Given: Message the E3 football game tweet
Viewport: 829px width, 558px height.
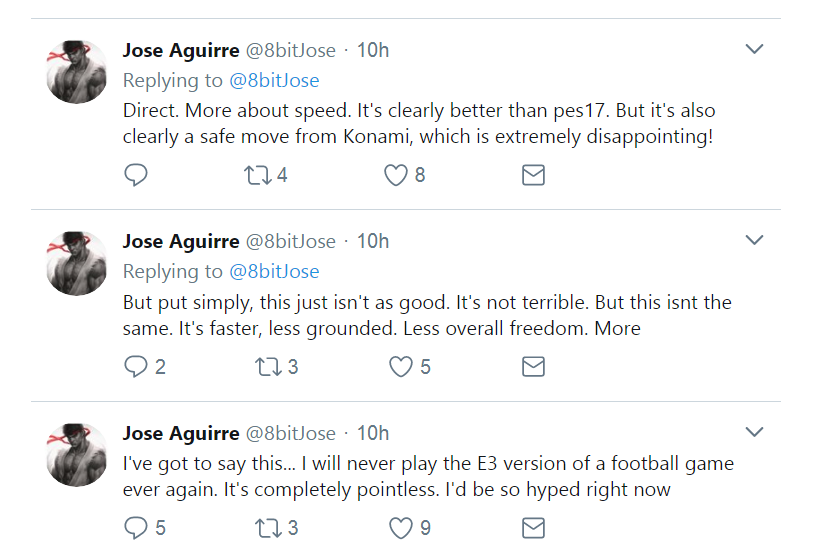Looking at the screenshot, I should click(534, 527).
